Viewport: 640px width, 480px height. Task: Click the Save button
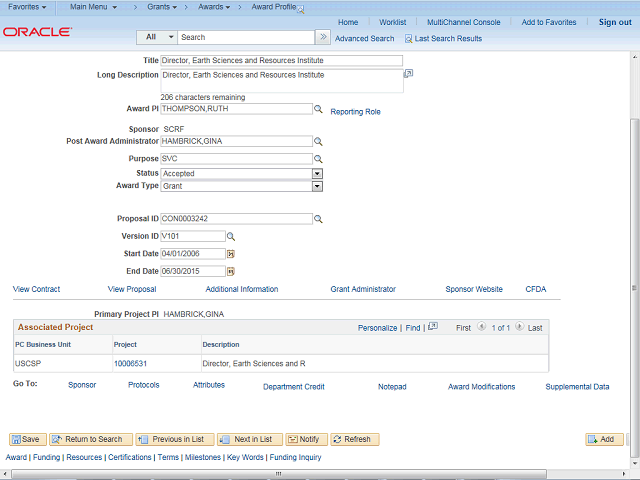27,439
